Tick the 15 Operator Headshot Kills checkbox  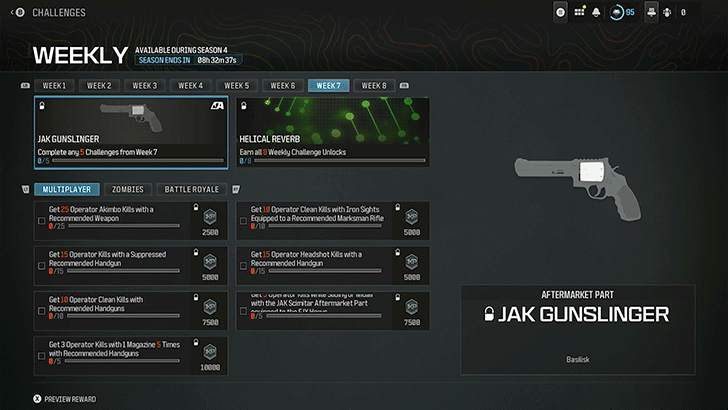pyautogui.click(x=243, y=266)
